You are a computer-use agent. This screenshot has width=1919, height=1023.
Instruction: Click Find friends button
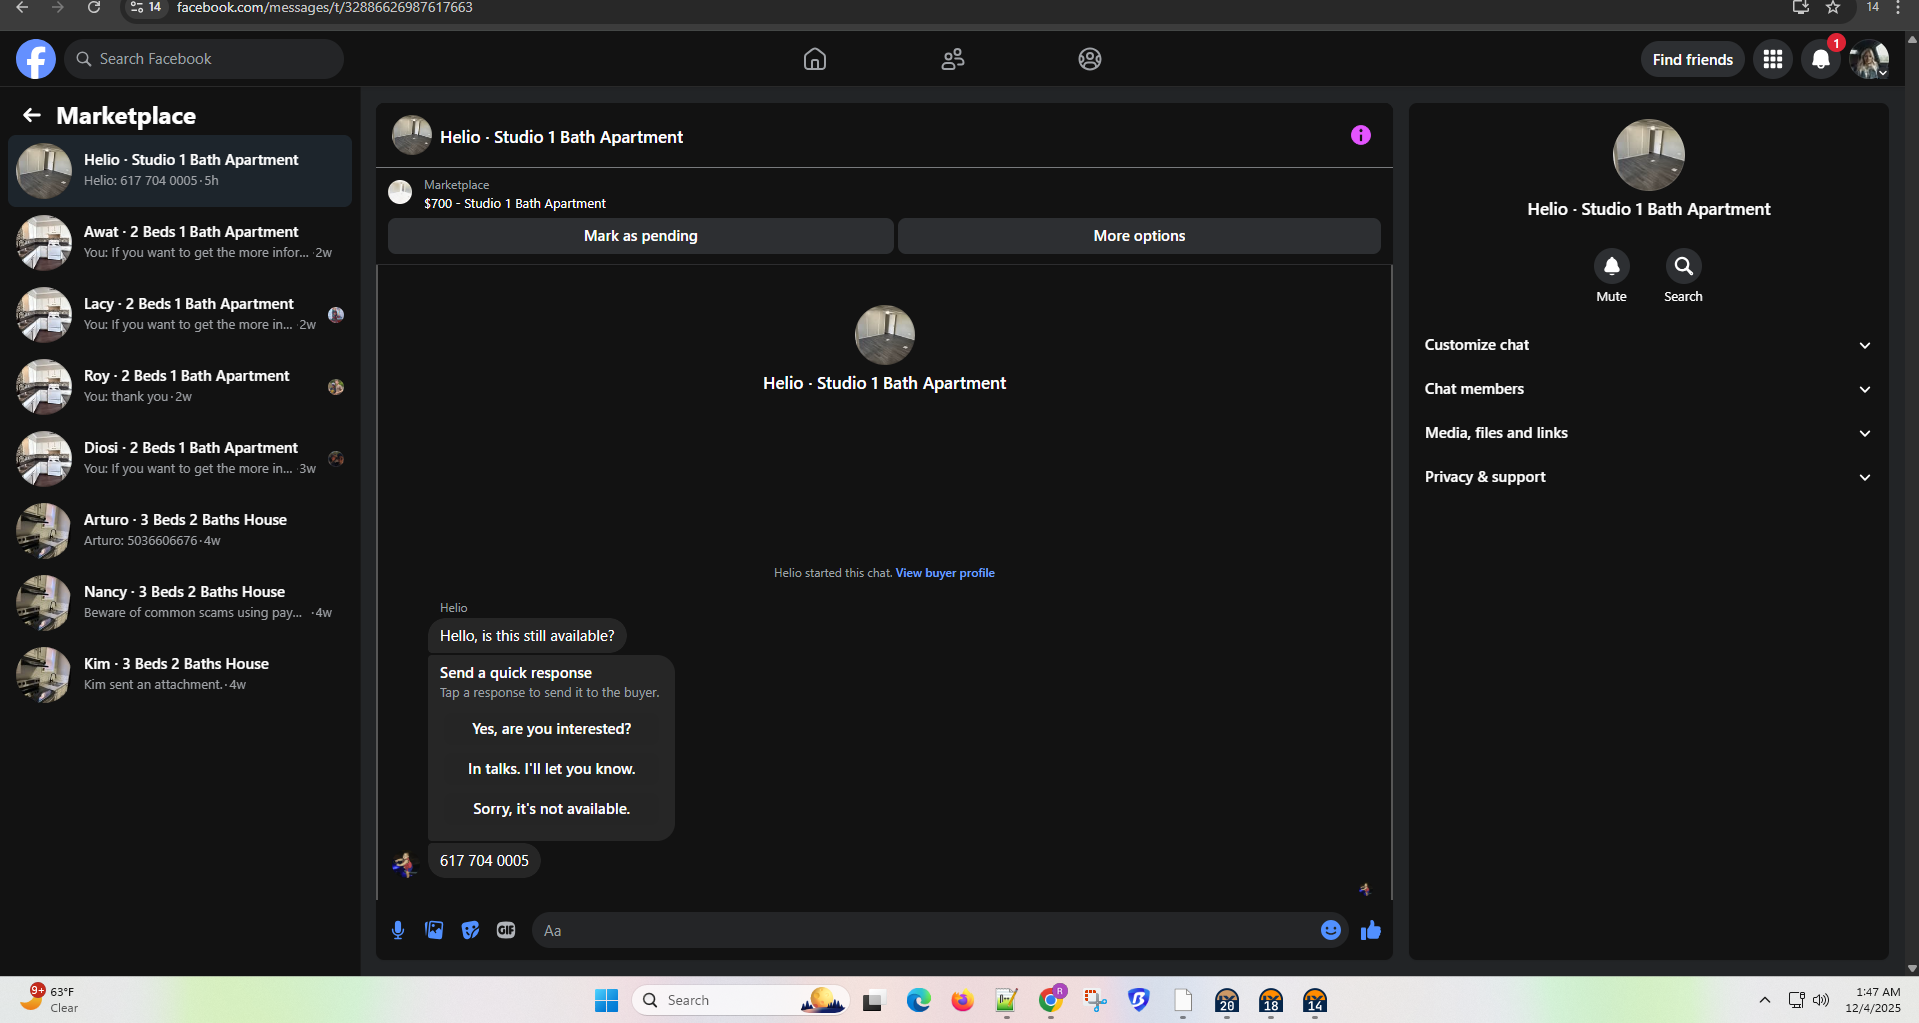(1692, 59)
